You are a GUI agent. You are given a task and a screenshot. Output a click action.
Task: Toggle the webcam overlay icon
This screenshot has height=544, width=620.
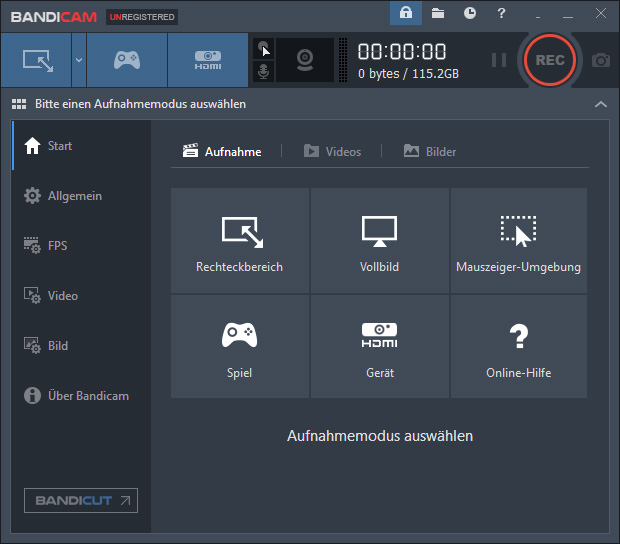point(305,60)
